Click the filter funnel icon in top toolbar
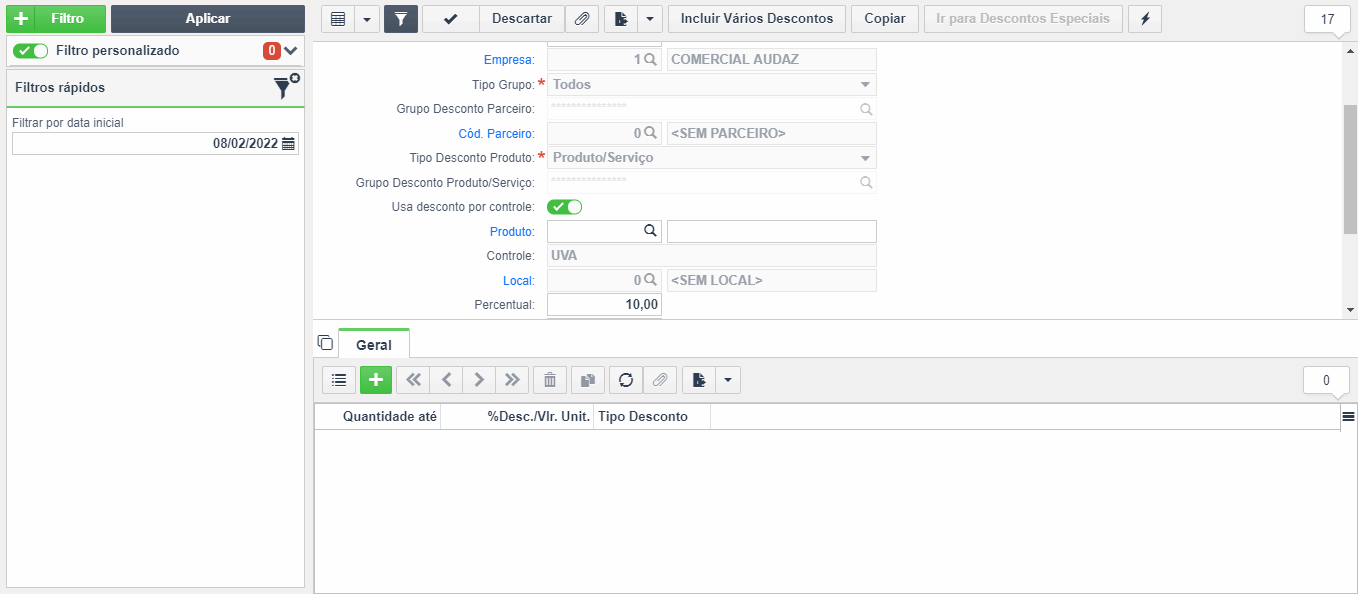Screen dimensions: 1358x594 coord(400,19)
